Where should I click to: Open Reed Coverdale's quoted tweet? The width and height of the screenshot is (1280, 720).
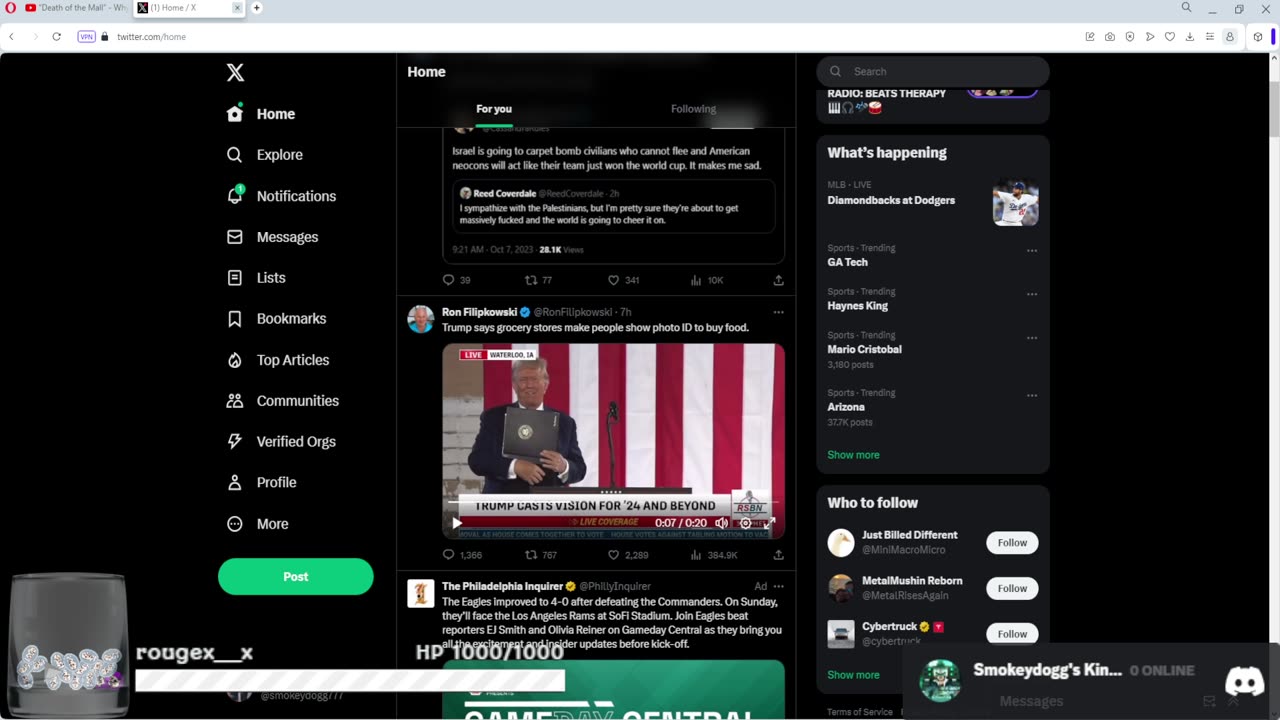[x=613, y=206]
